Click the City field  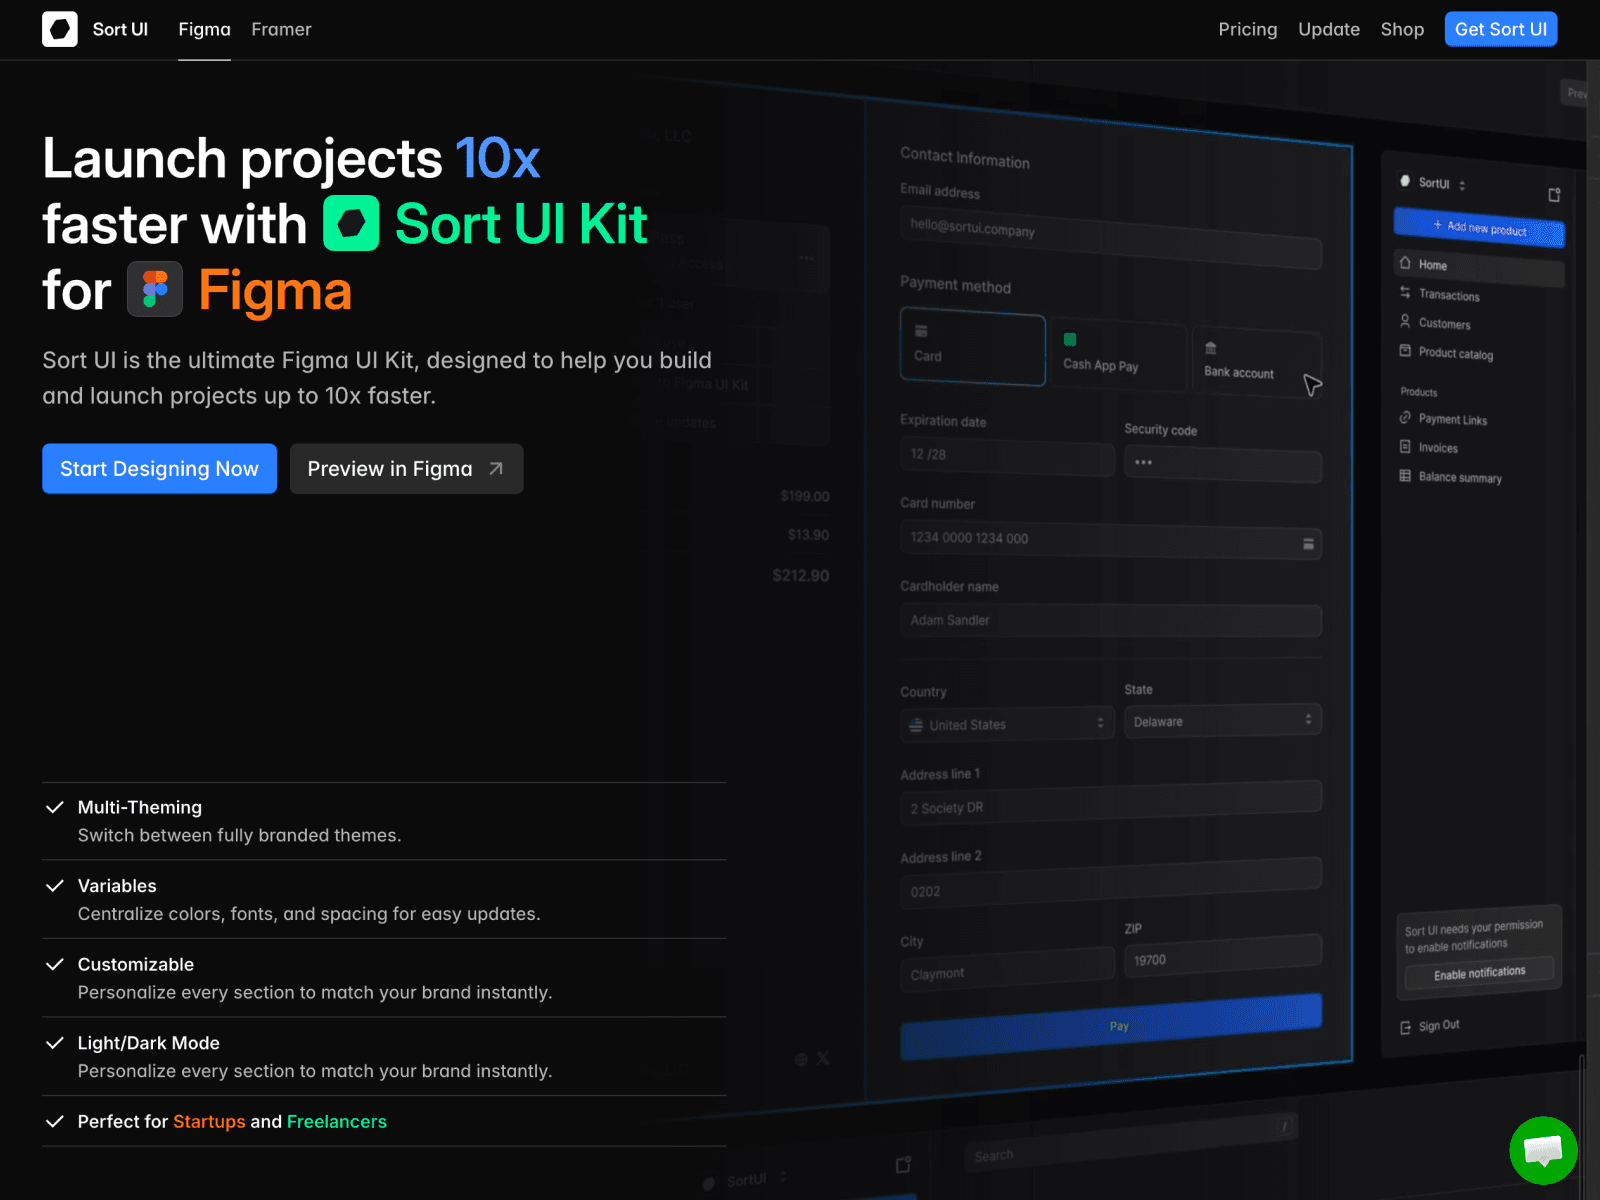(1006, 969)
